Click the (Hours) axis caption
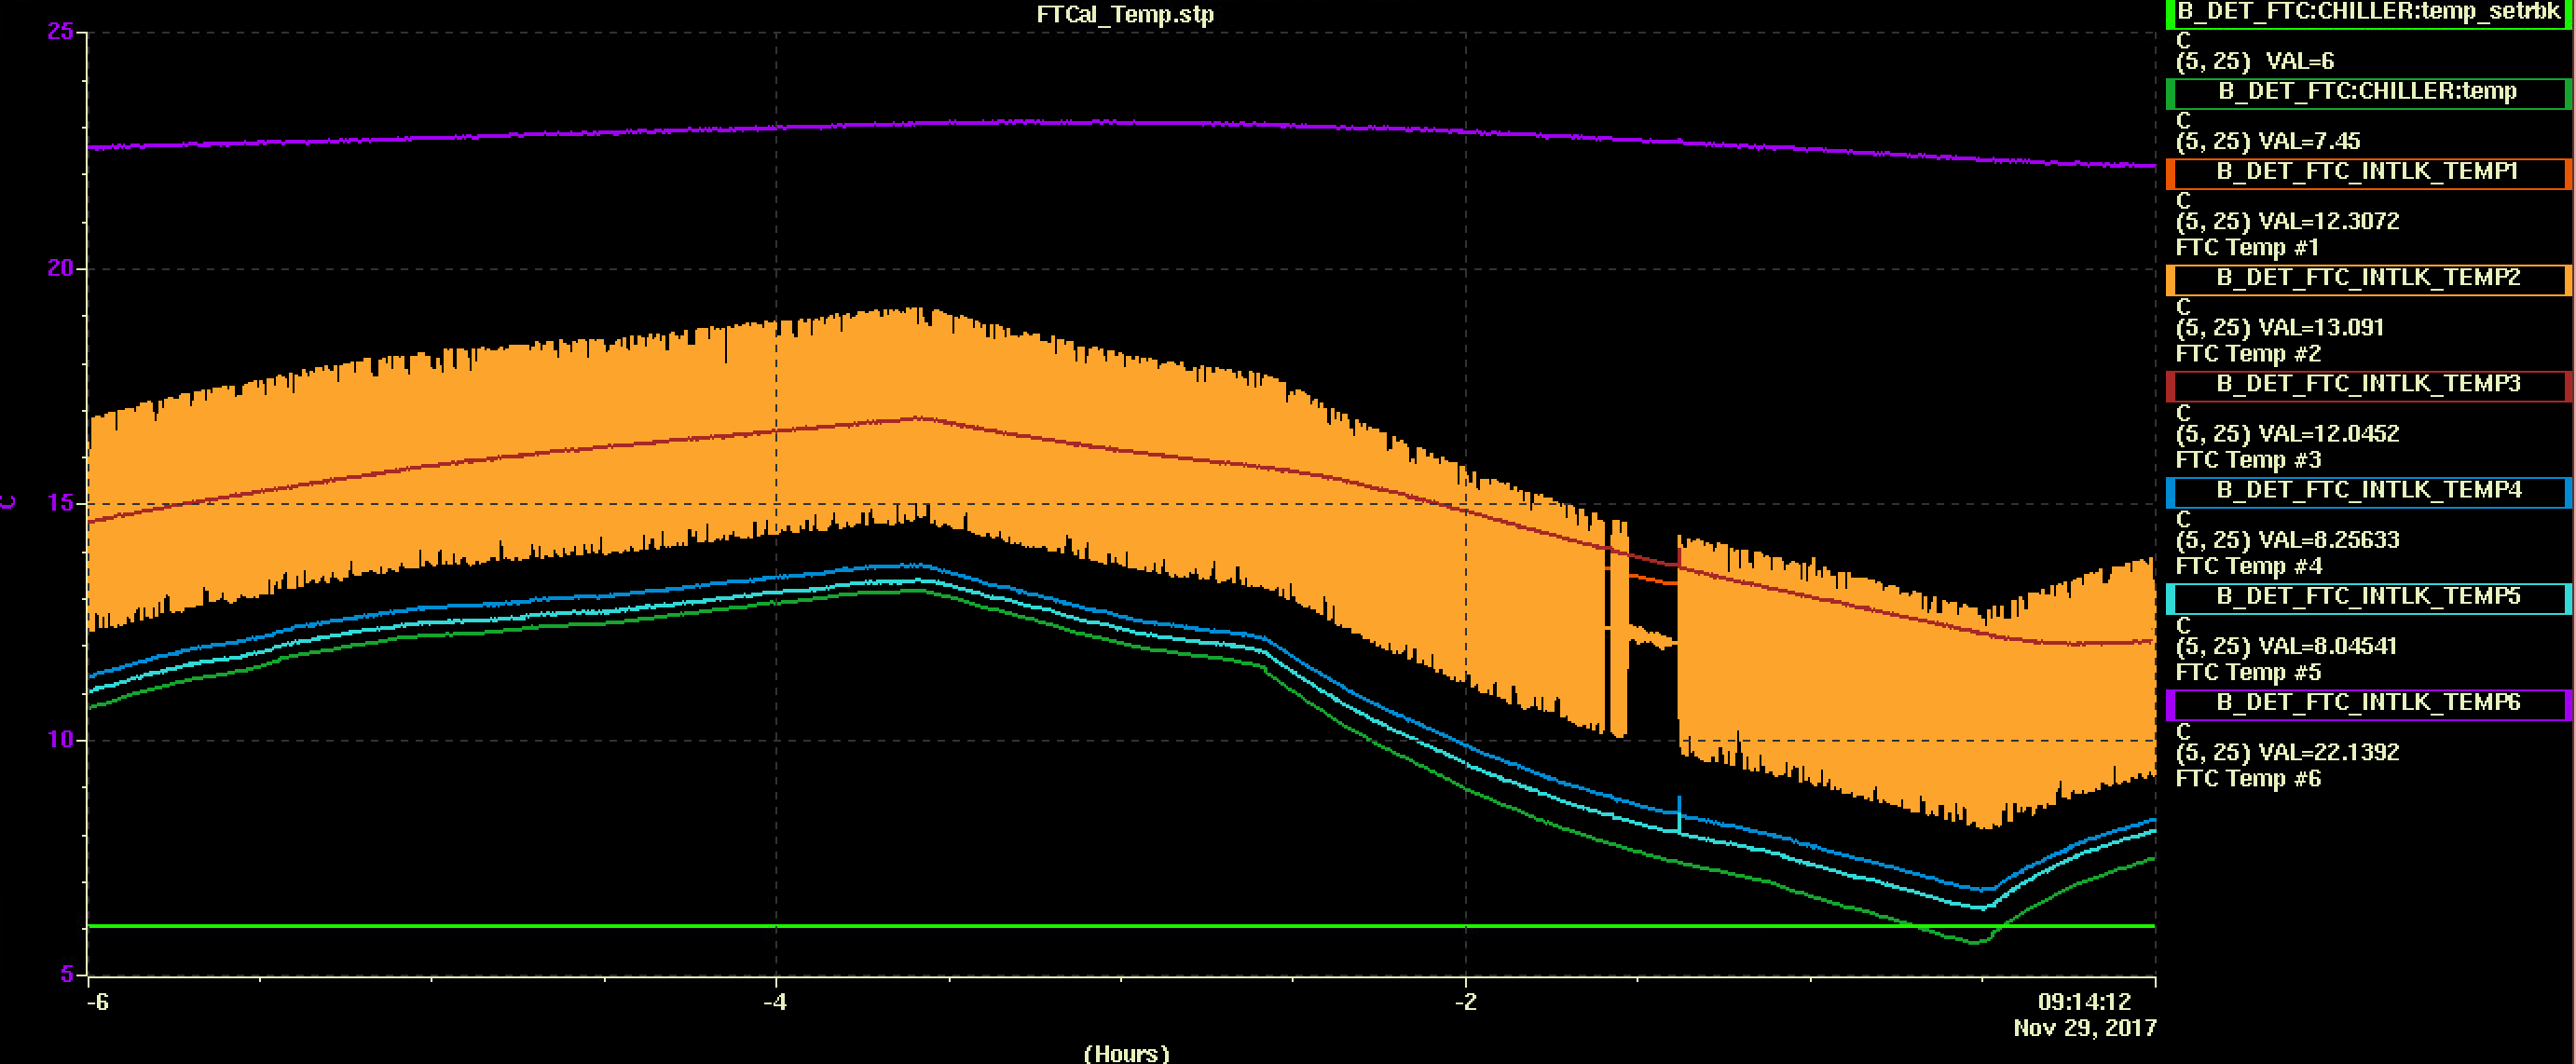Image resolution: width=2576 pixels, height=1064 pixels. point(1126,1053)
